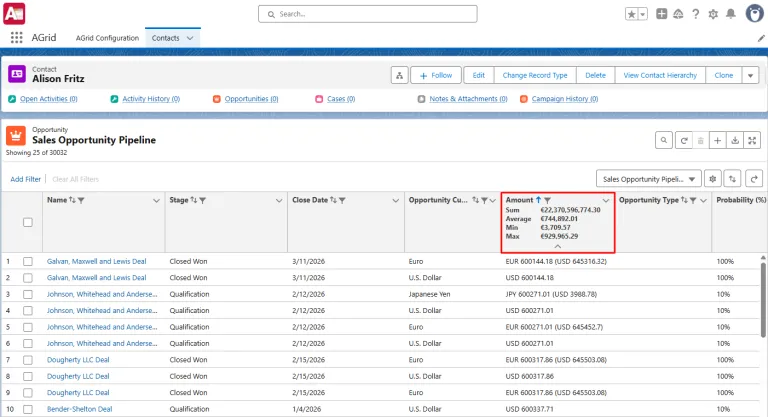Click the contact hierarchy icon button
This screenshot has height=417, width=768.
pyautogui.click(x=400, y=75)
